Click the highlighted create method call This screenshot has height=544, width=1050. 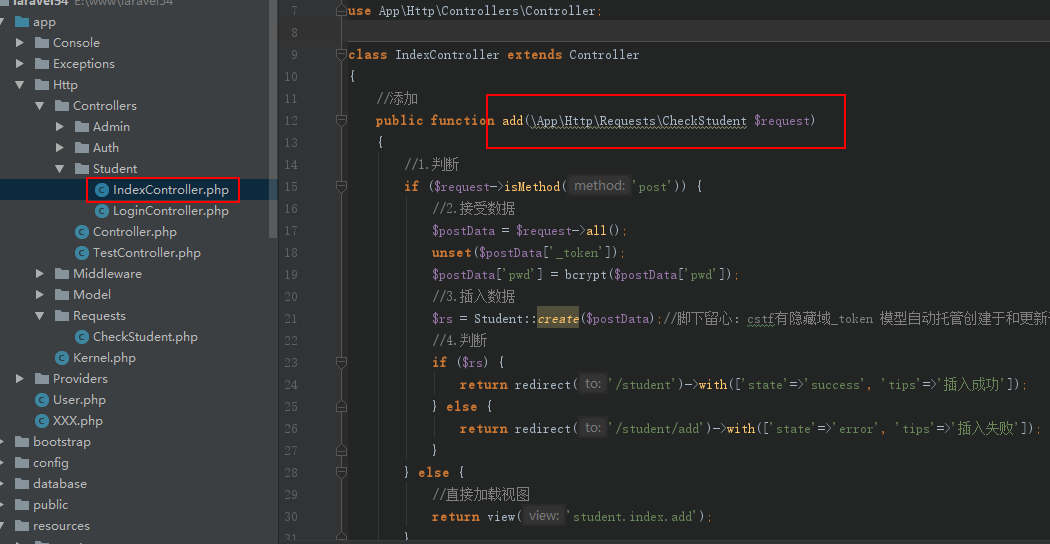tap(558, 319)
